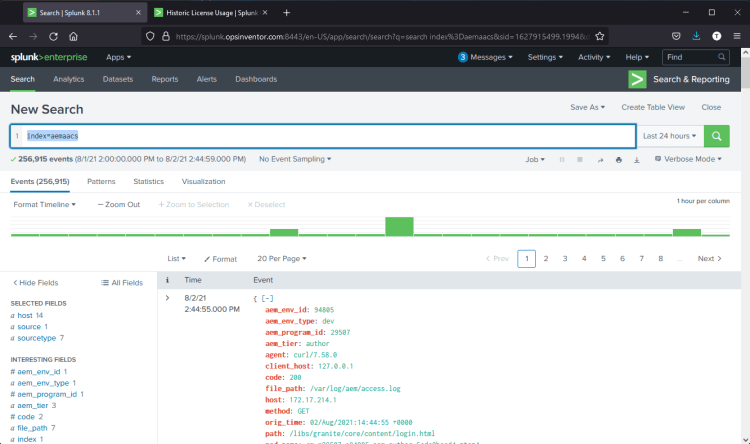
Task: Open Last 24 hours time range picker
Action: click(x=670, y=136)
